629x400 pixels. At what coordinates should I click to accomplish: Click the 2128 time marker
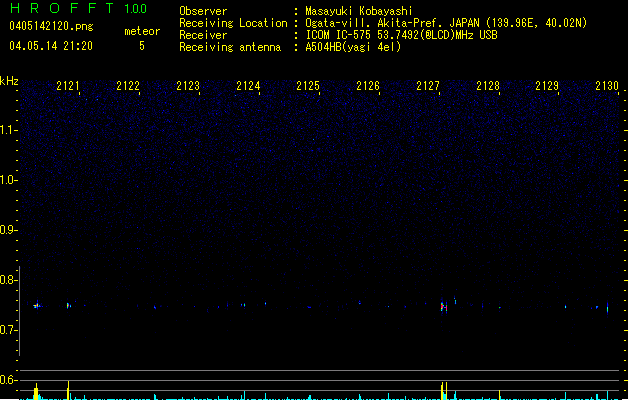point(488,86)
